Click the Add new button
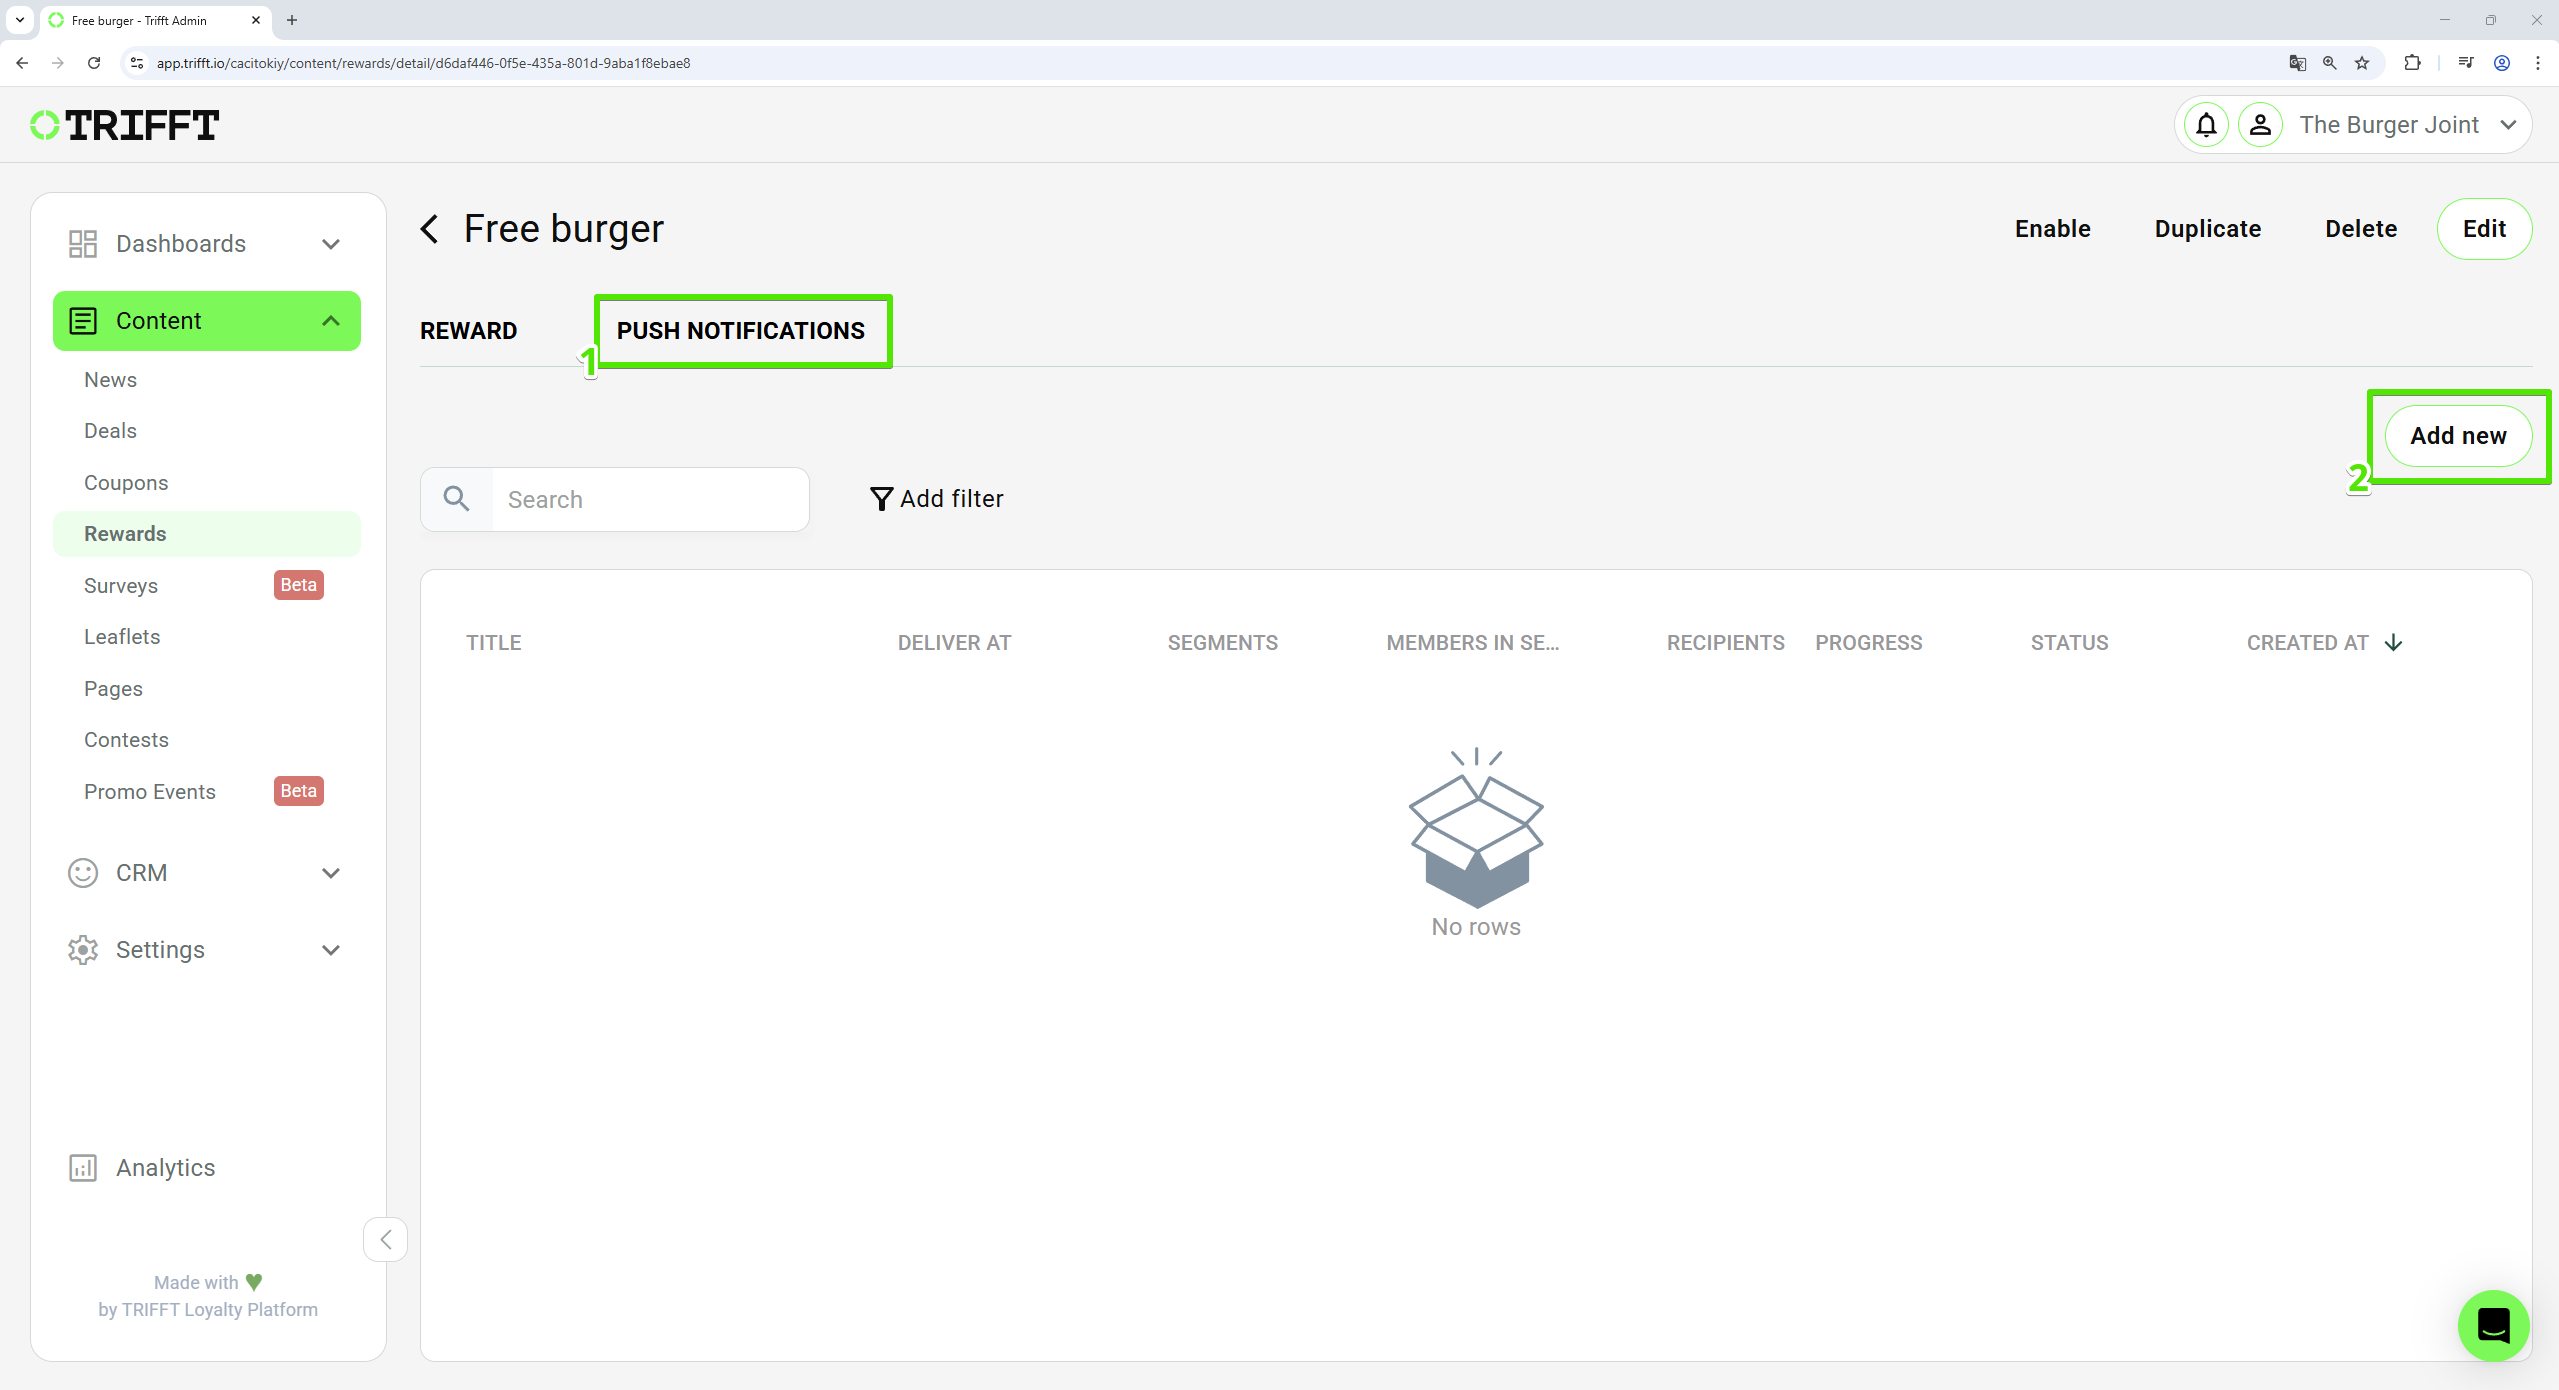This screenshot has height=1390, width=2559. click(2457, 436)
